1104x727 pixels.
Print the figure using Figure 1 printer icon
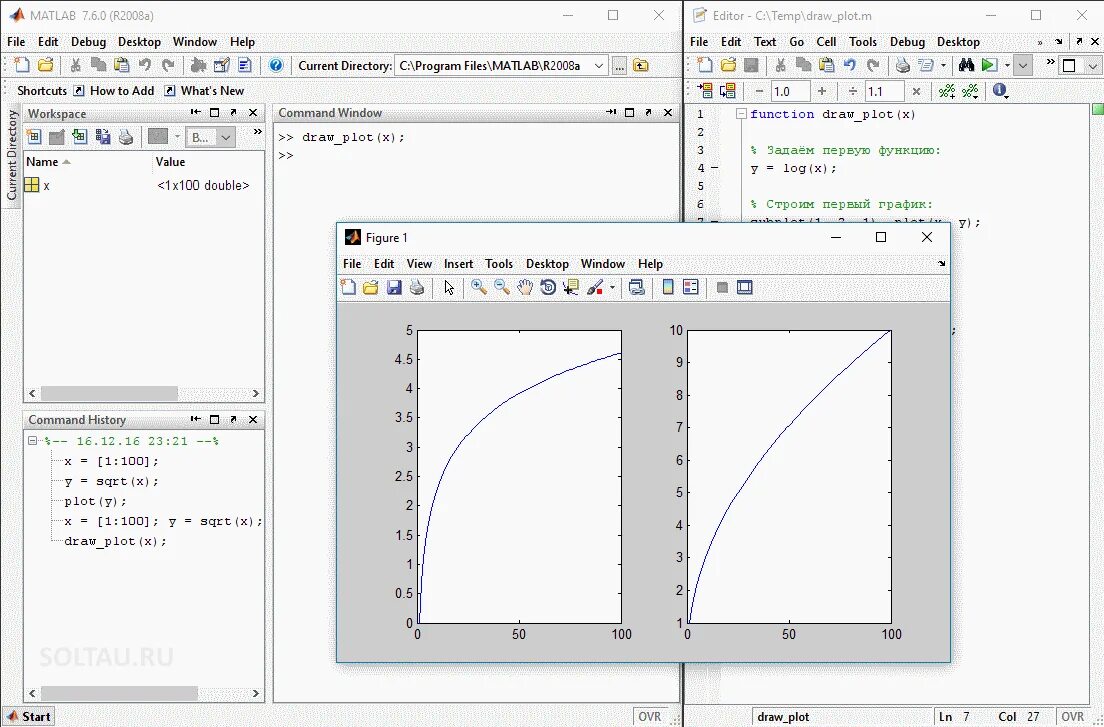click(417, 287)
